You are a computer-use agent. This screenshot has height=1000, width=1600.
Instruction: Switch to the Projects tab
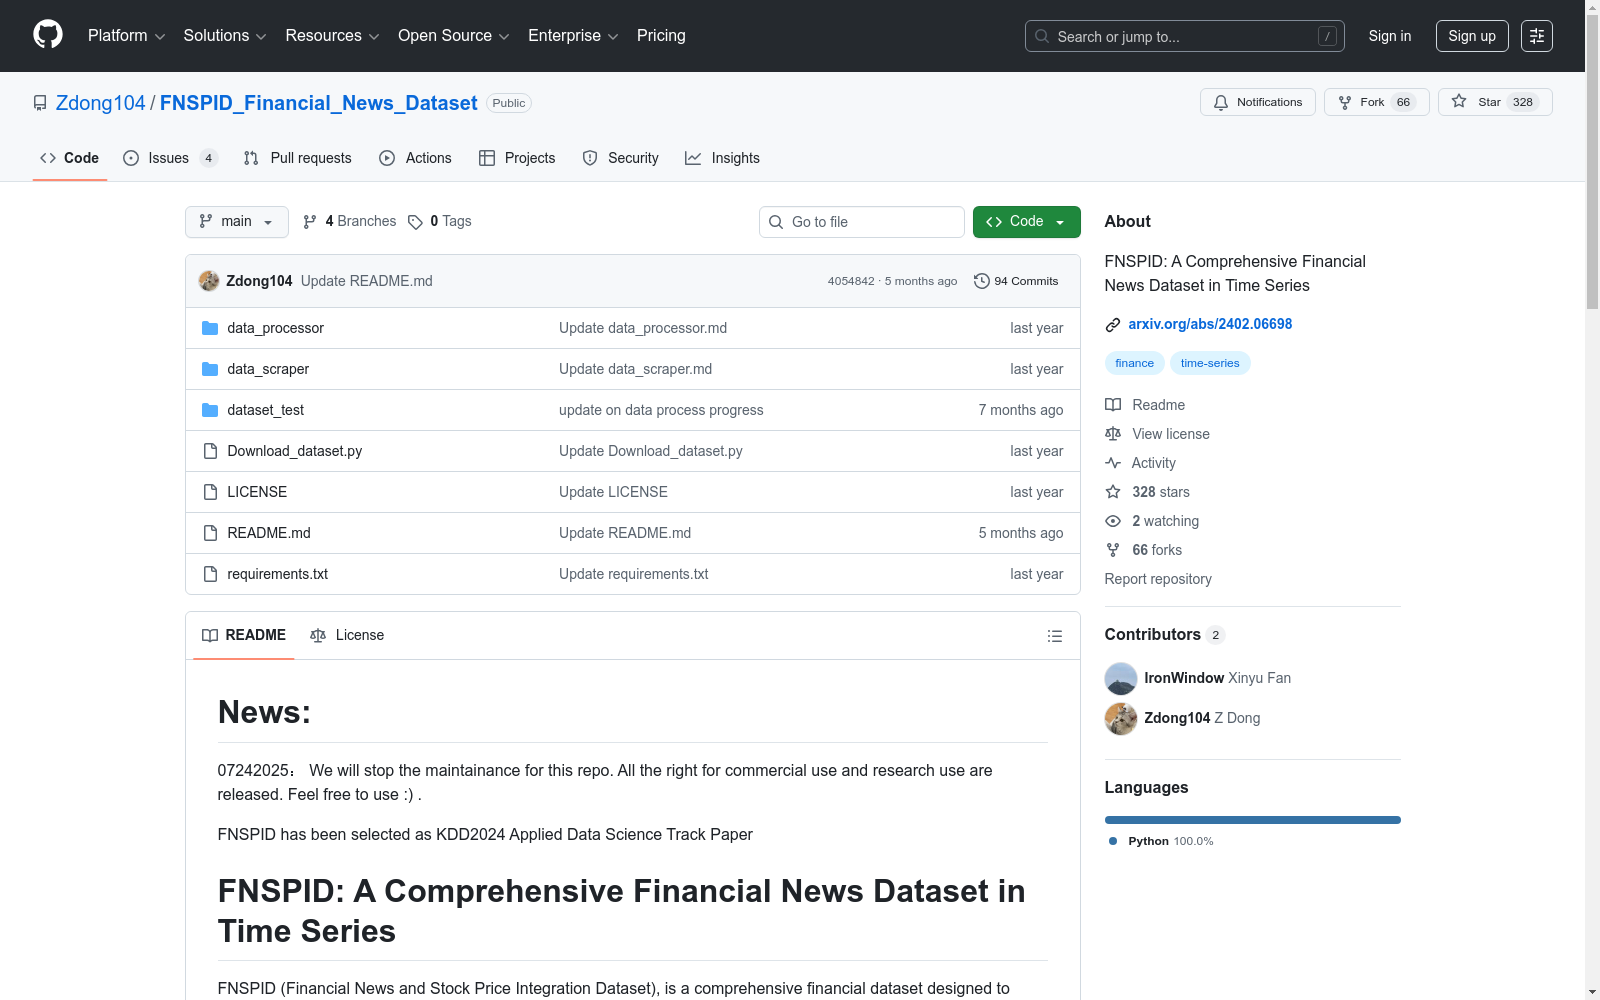point(517,158)
